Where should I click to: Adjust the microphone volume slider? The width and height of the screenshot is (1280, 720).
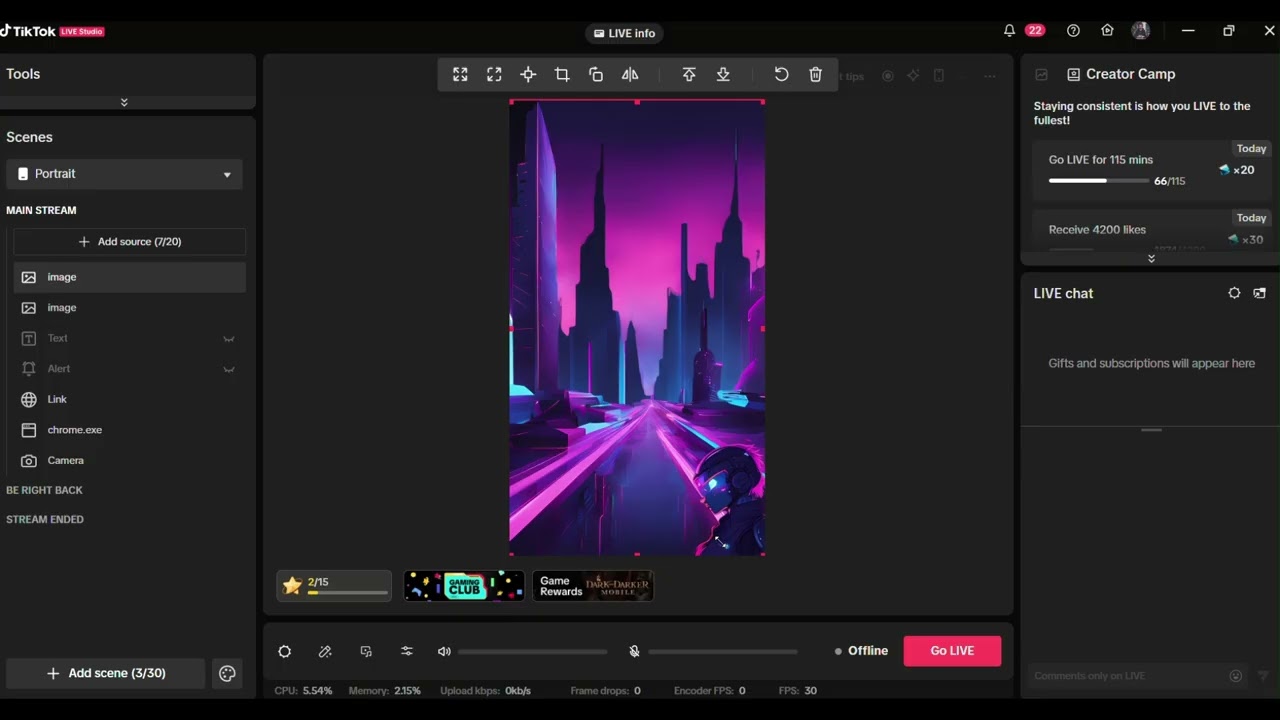coord(723,652)
